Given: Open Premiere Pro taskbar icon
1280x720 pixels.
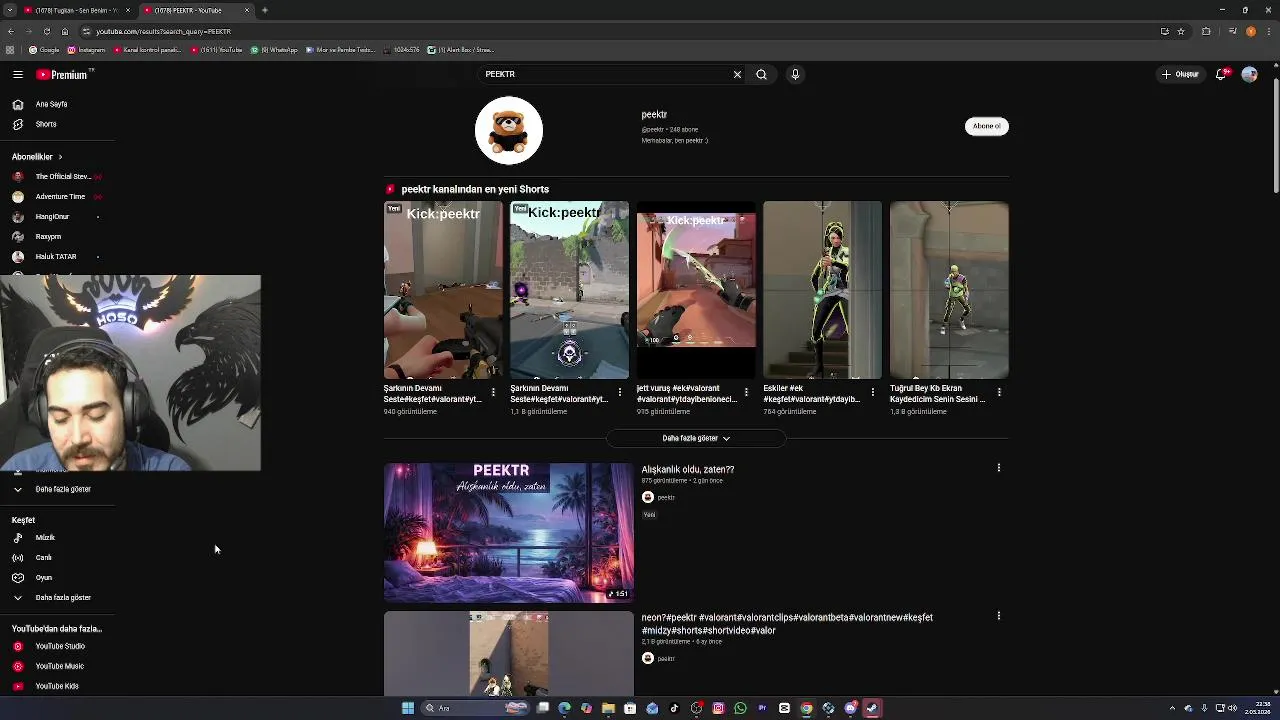Looking at the screenshot, I should point(762,708).
